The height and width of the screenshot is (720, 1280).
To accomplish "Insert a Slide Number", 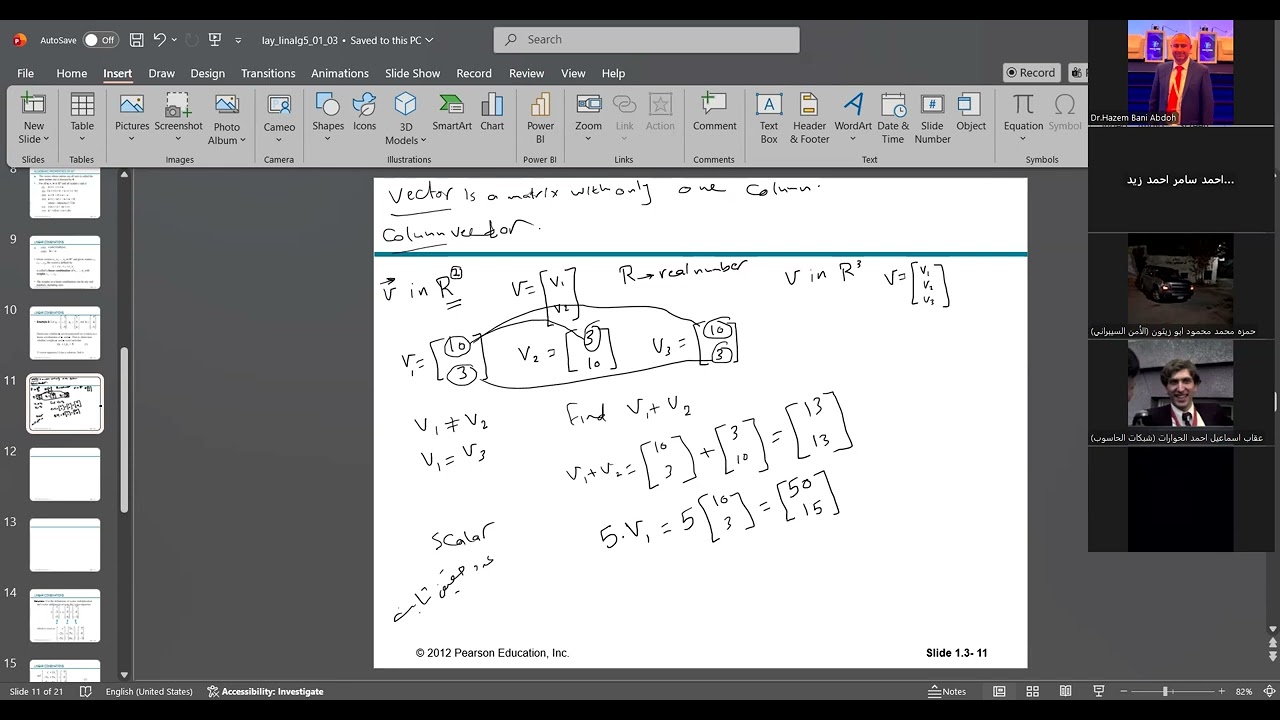I will coord(932,119).
